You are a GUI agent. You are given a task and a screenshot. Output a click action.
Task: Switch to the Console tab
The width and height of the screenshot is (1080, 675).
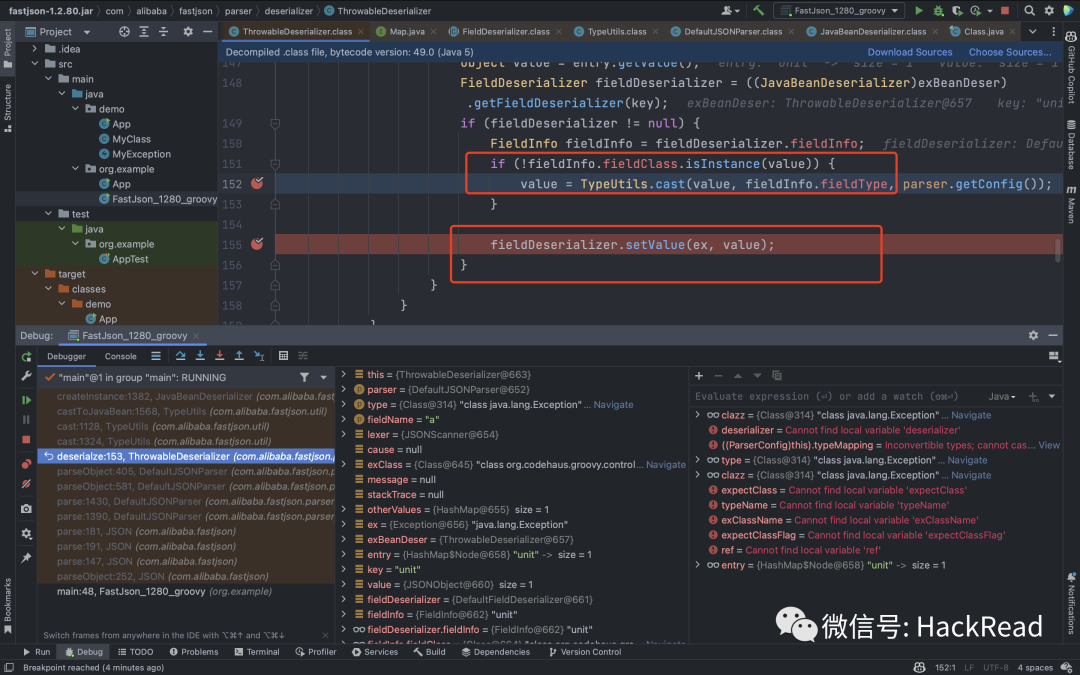120,356
